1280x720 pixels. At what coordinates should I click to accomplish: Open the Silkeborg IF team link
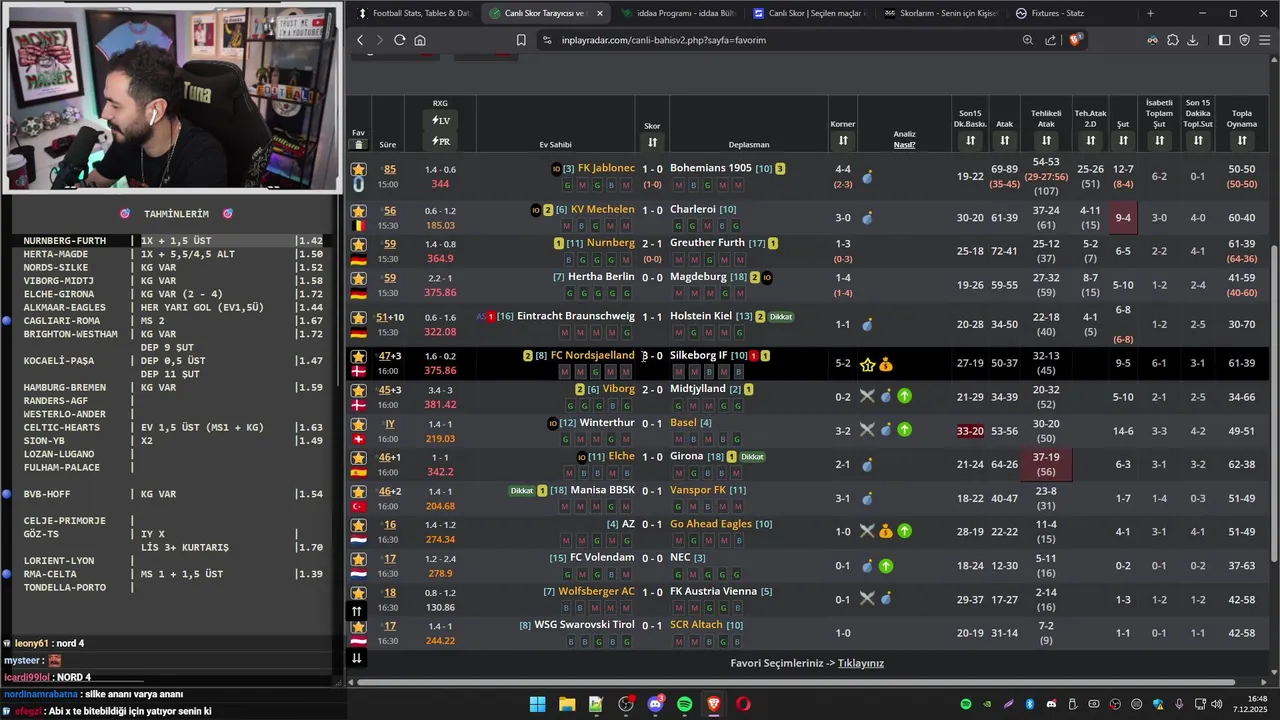click(699, 355)
